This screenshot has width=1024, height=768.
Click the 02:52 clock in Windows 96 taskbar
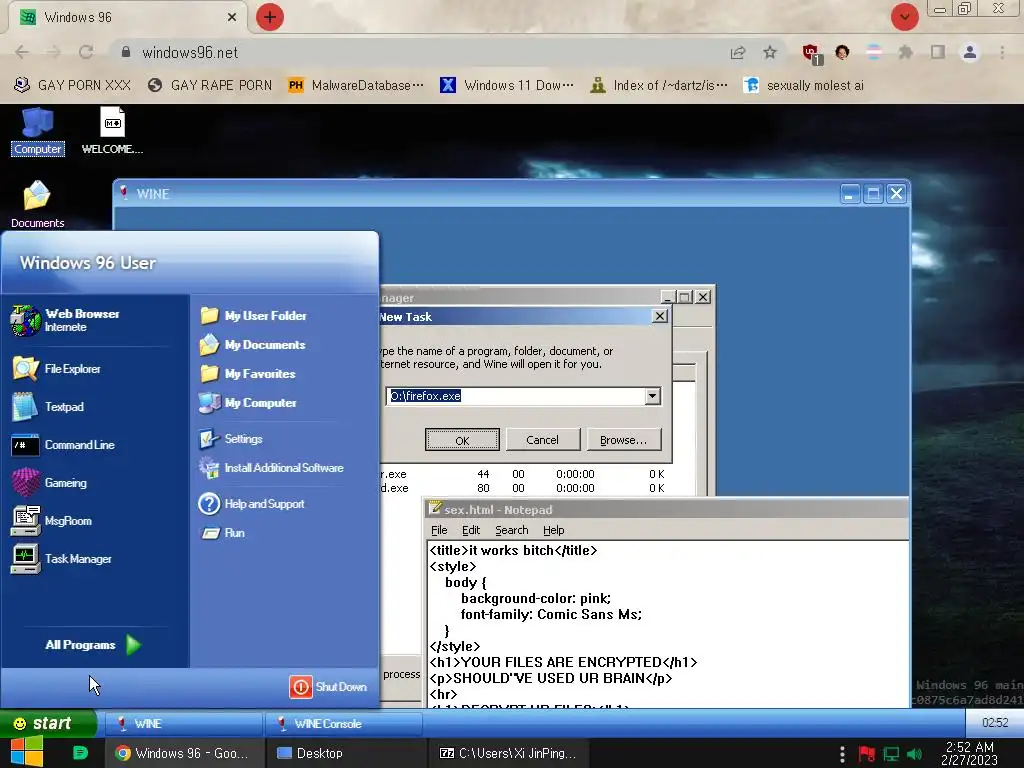(995, 722)
